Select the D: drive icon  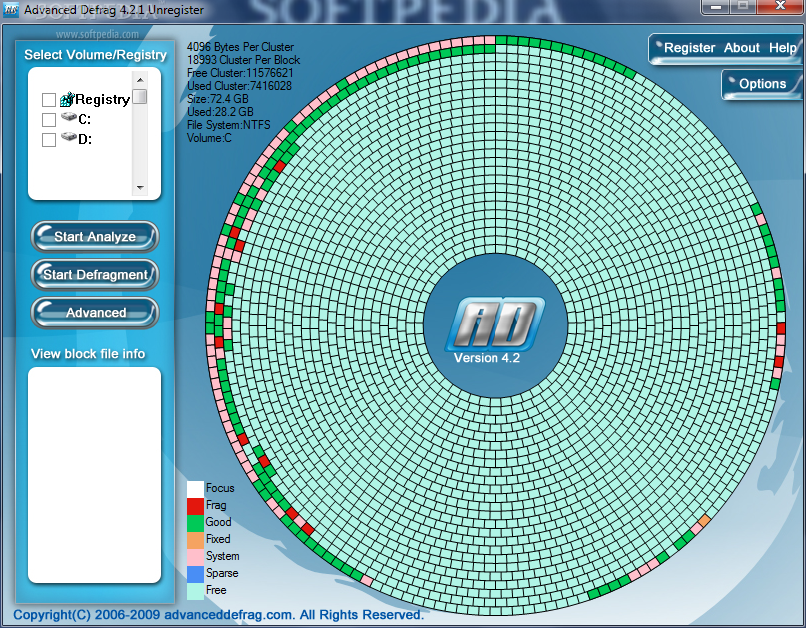pos(68,137)
